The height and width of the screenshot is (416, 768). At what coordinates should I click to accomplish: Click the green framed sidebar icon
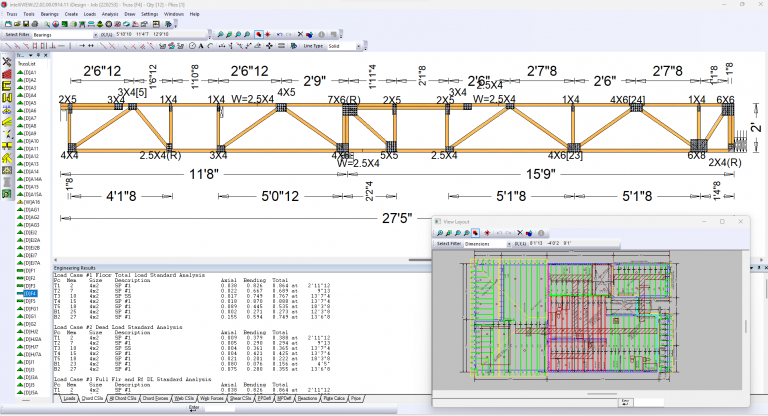[7, 194]
